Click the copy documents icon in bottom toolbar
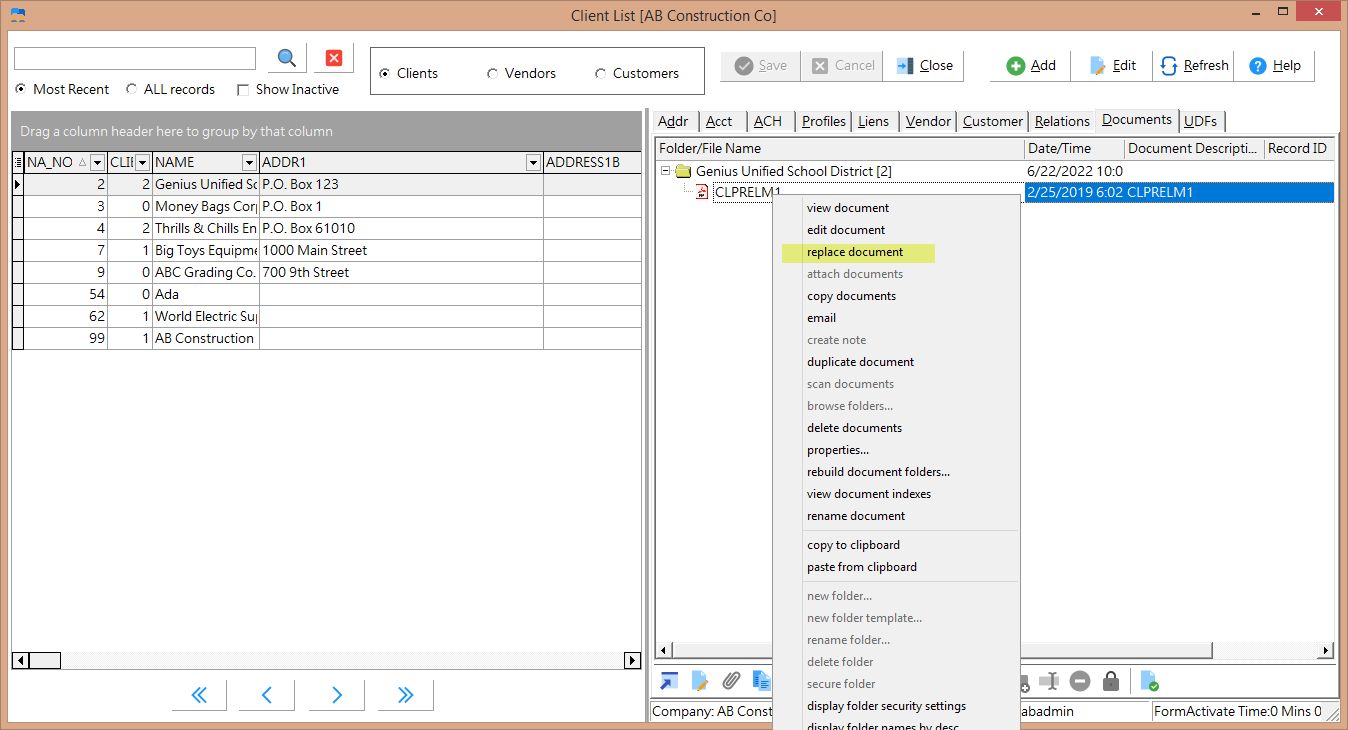This screenshot has width=1348, height=730. (x=762, y=682)
